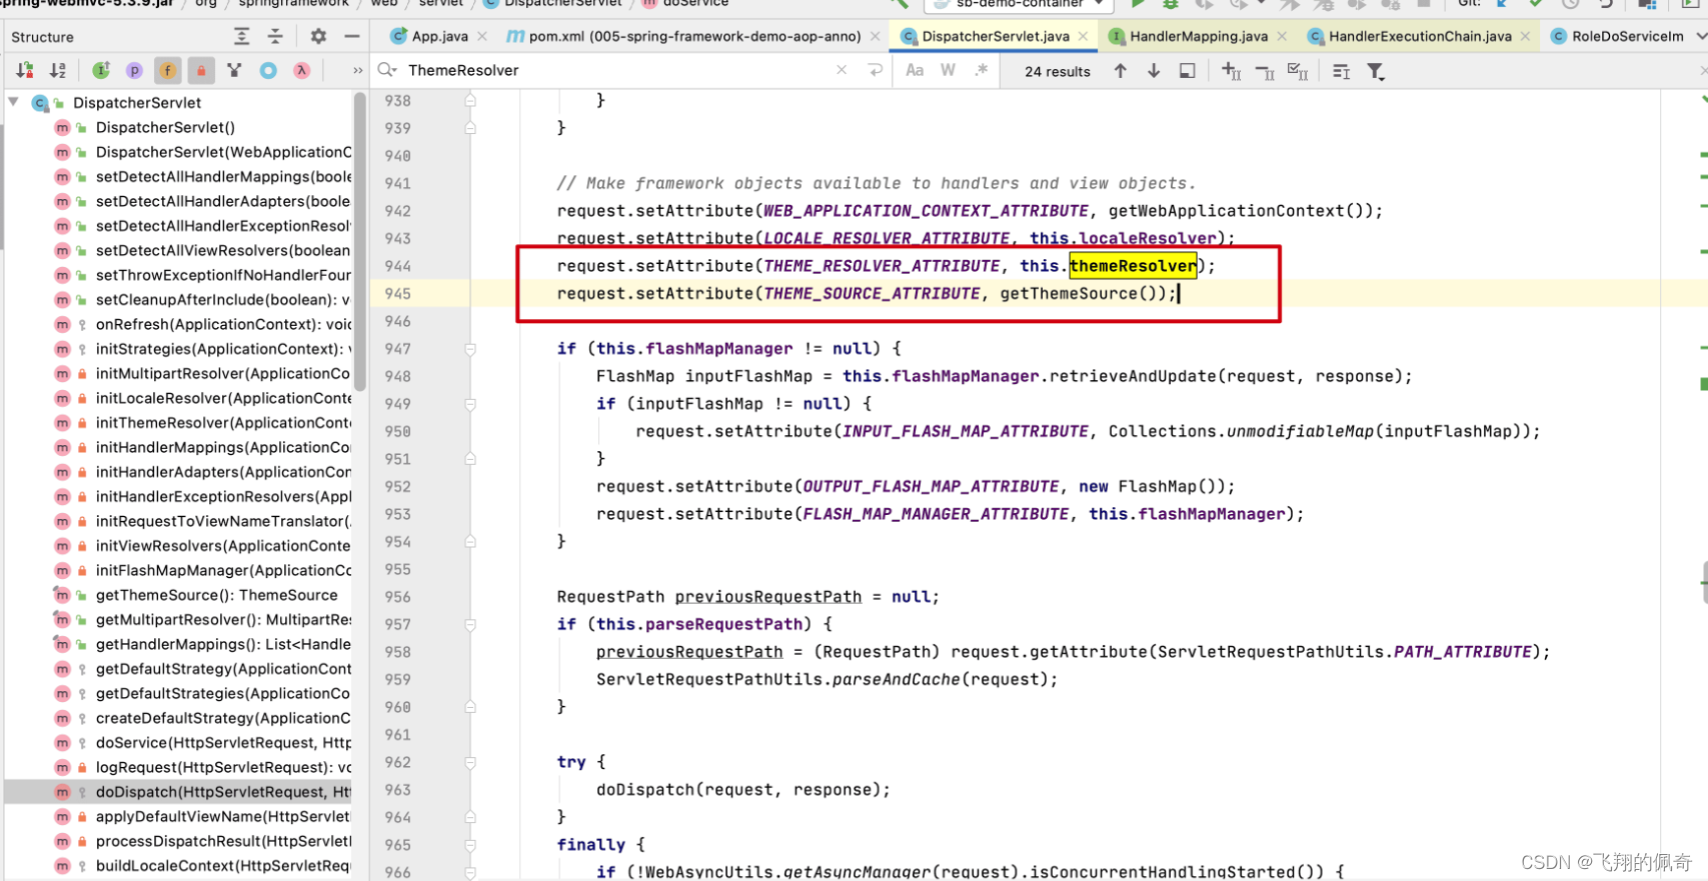Toggle alphabetical sort in Structure panel
1708x881 pixels.
[x=58, y=70]
